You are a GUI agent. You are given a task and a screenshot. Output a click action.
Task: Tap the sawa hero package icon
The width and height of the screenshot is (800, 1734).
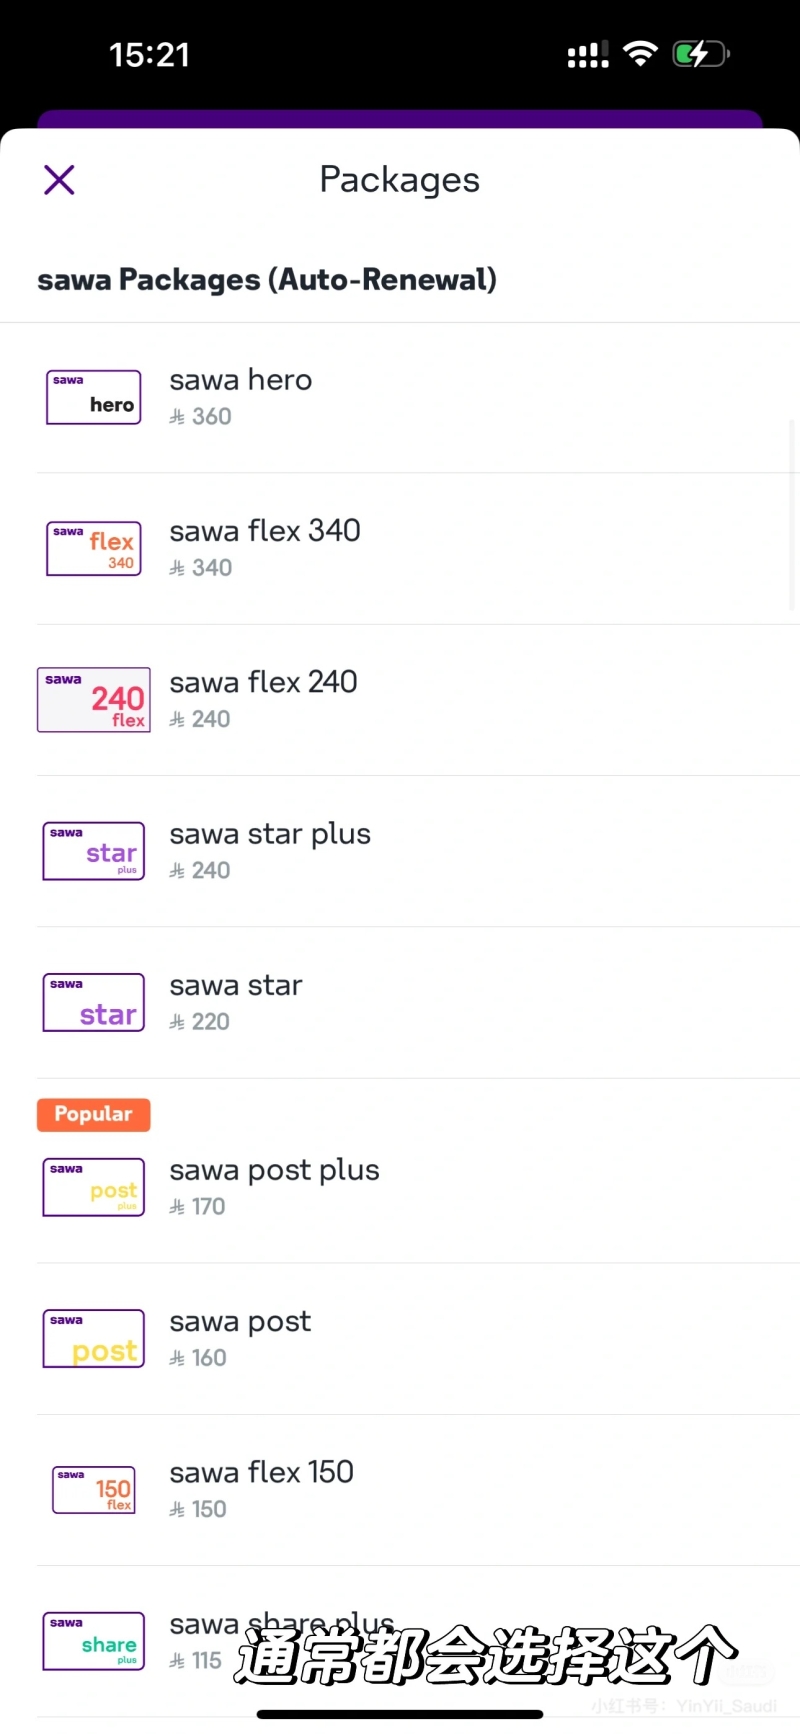(x=94, y=397)
